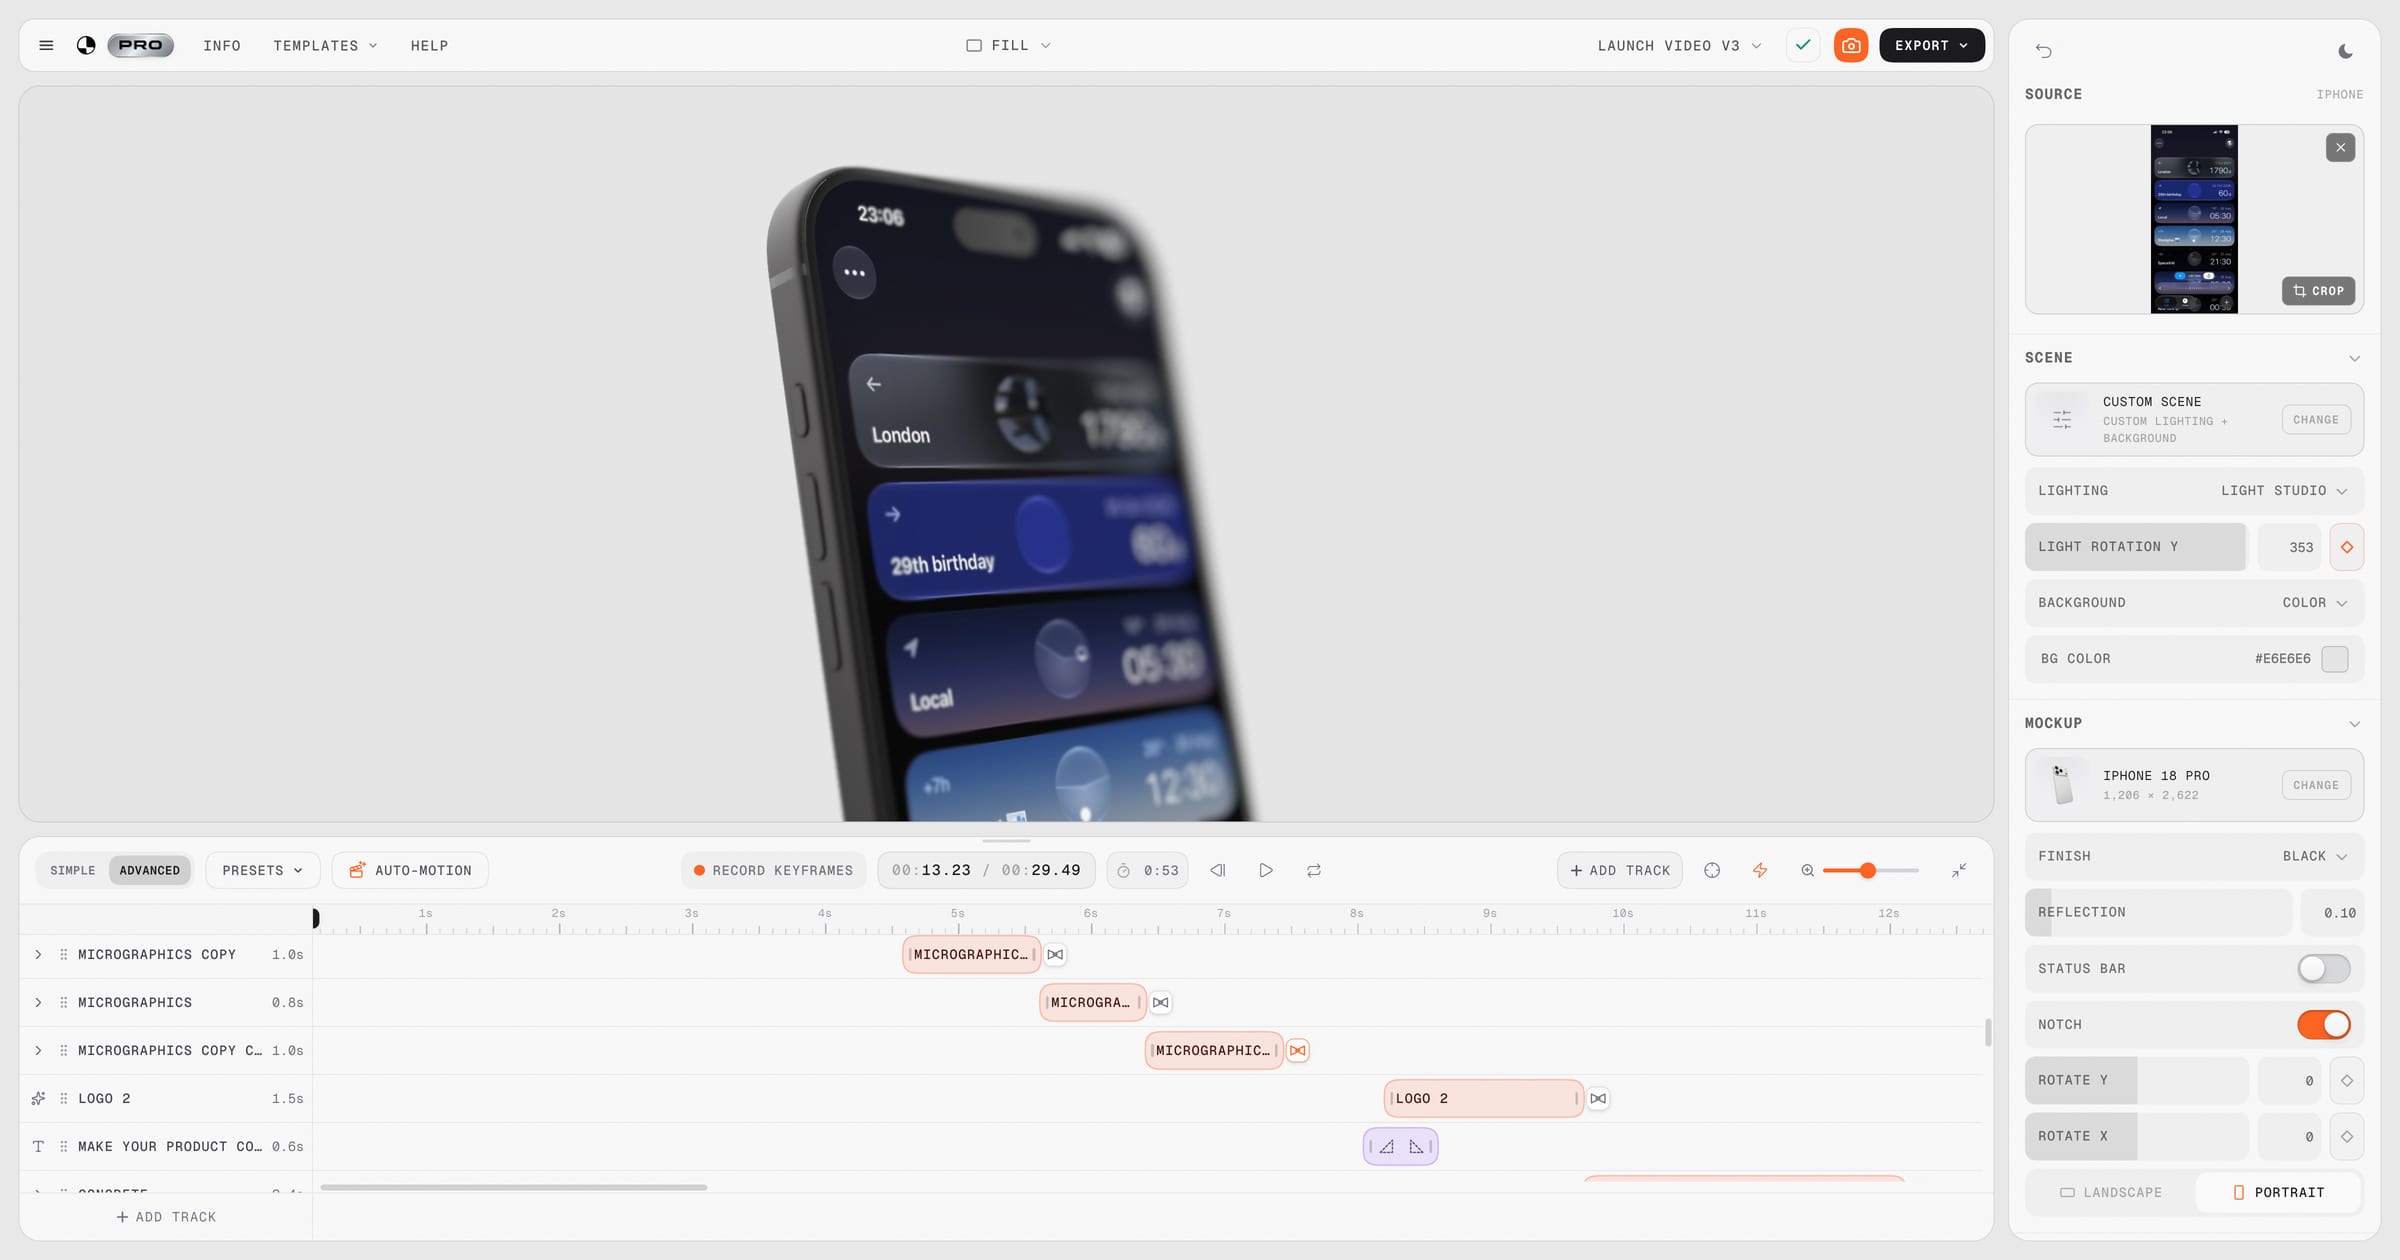Click the Export button
The image size is (2400, 1260).
pos(1931,45)
